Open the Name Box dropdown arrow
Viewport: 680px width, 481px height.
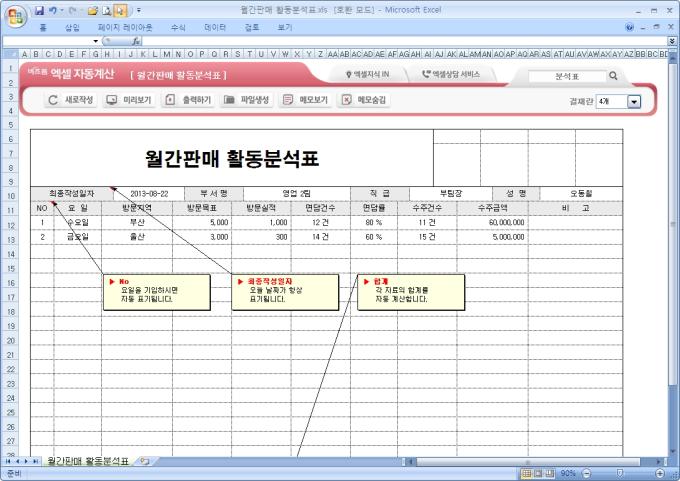click(x=95, y=41)
